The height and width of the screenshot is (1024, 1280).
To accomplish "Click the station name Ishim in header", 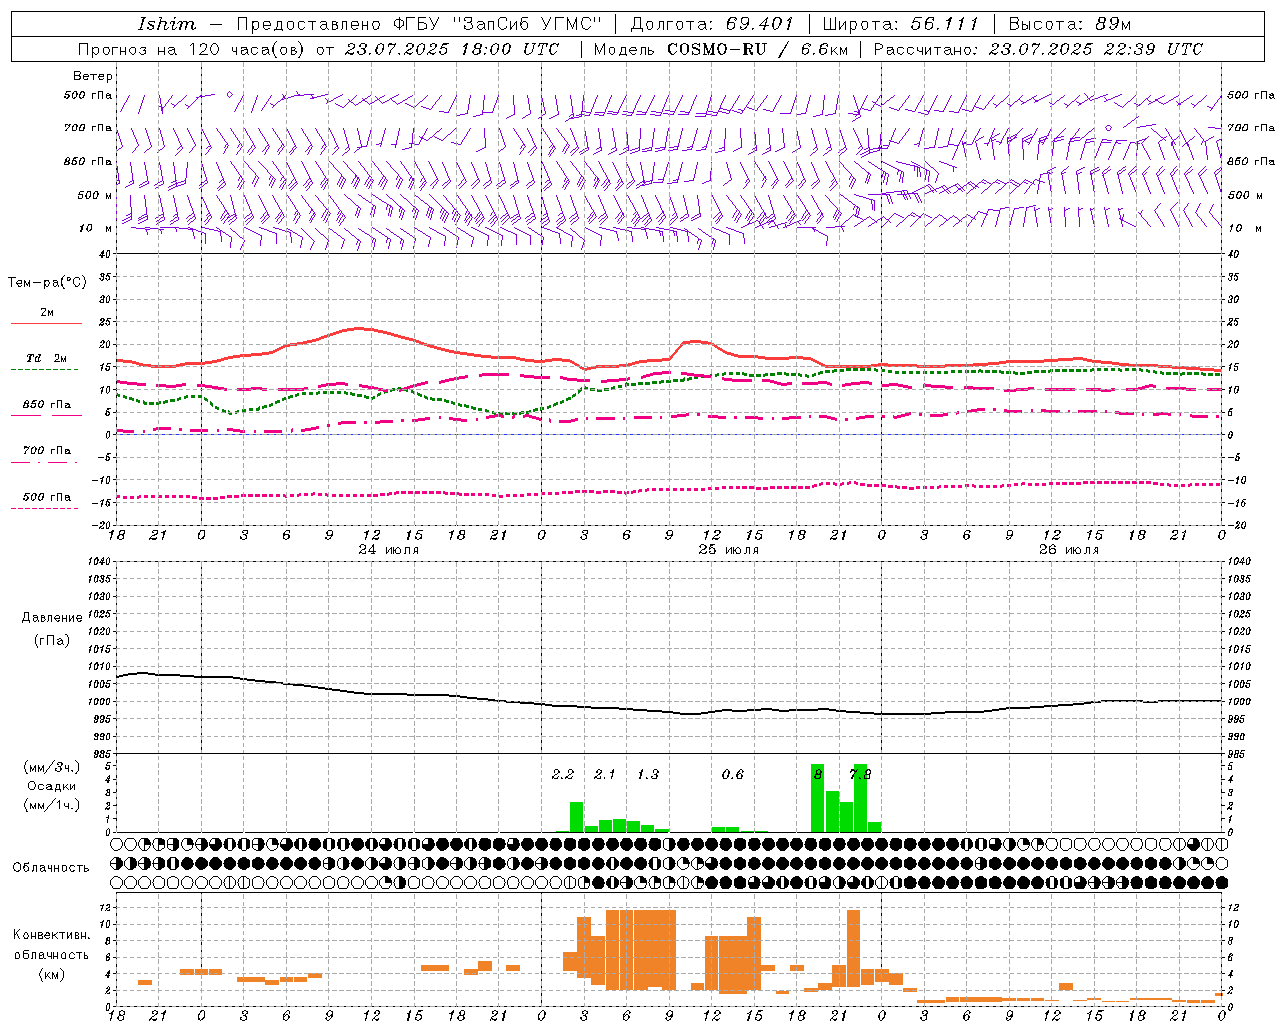I will pos(168,24).
